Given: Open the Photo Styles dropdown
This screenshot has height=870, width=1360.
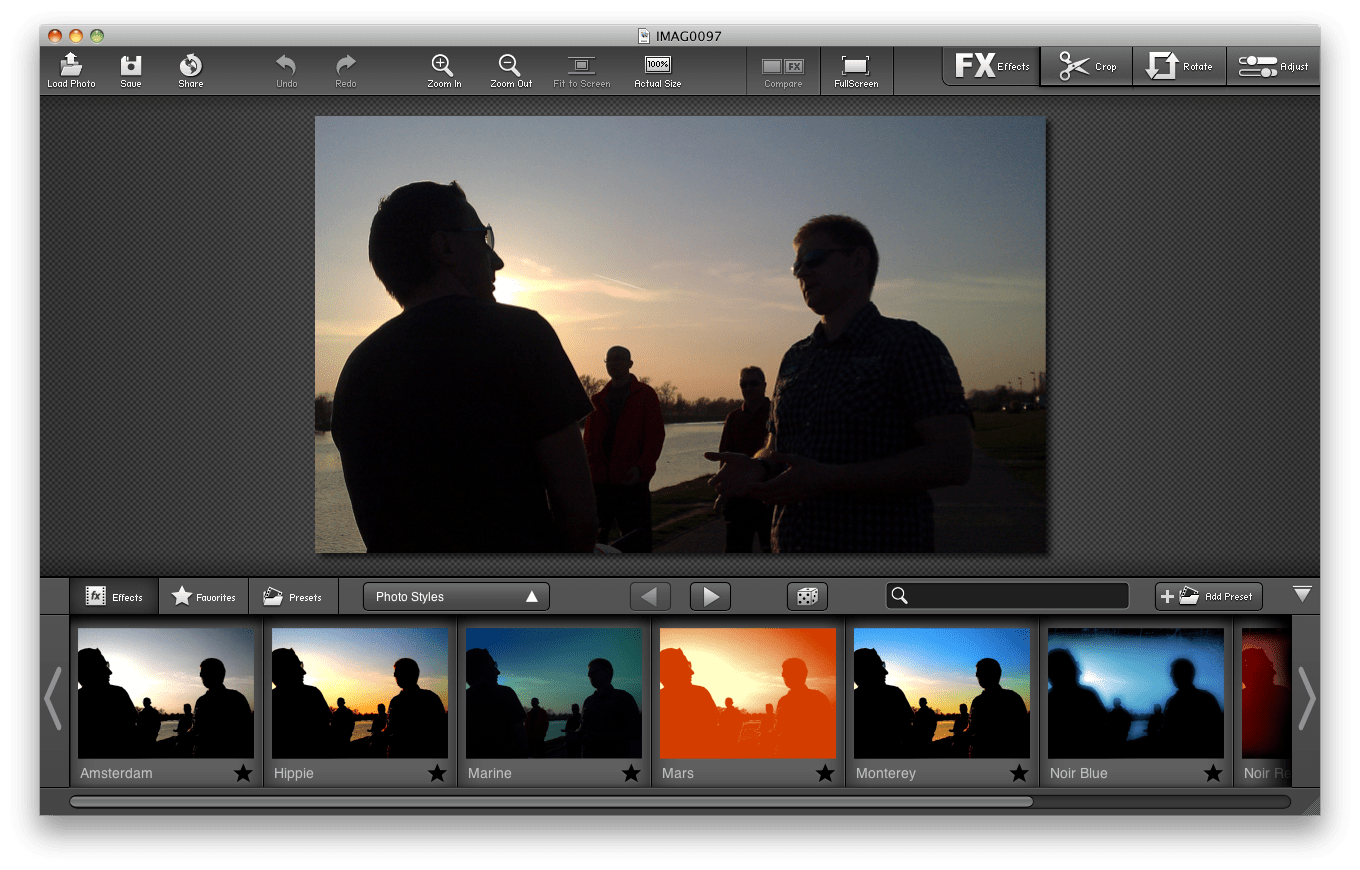Looking at the screenshot, I should (455, 596).
